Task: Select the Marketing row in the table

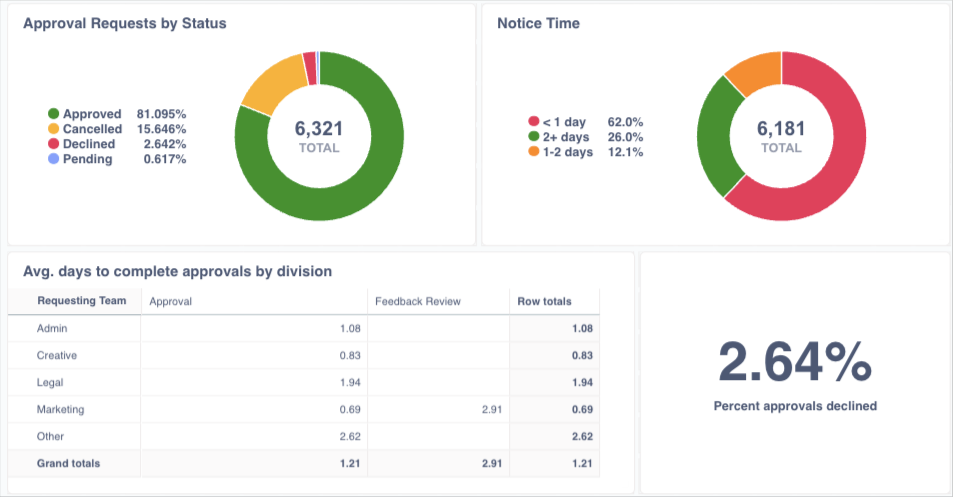Action: 61,409
